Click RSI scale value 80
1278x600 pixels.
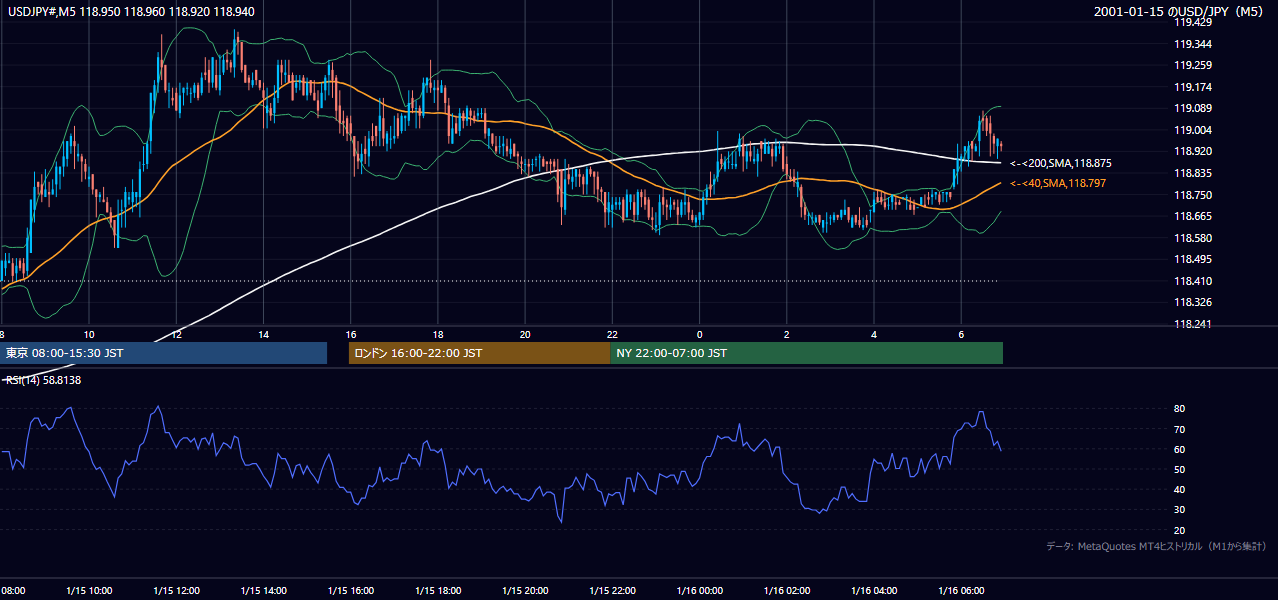(1180, 409)
